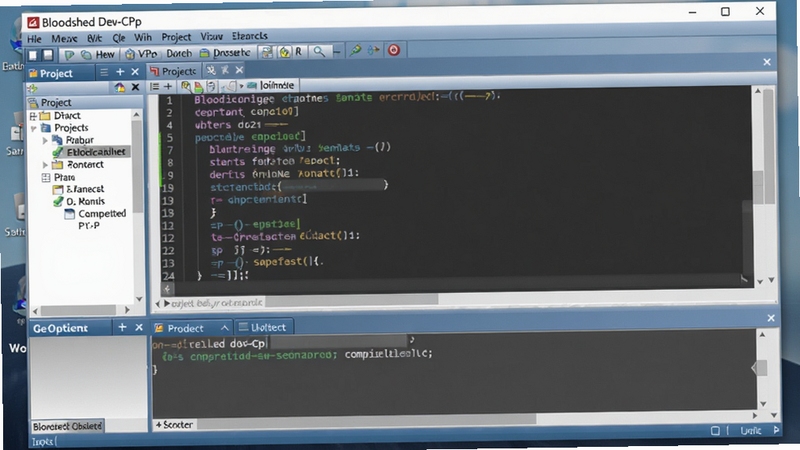
Task: Select E.fanecet in the project tree
Action: (79, 189)
